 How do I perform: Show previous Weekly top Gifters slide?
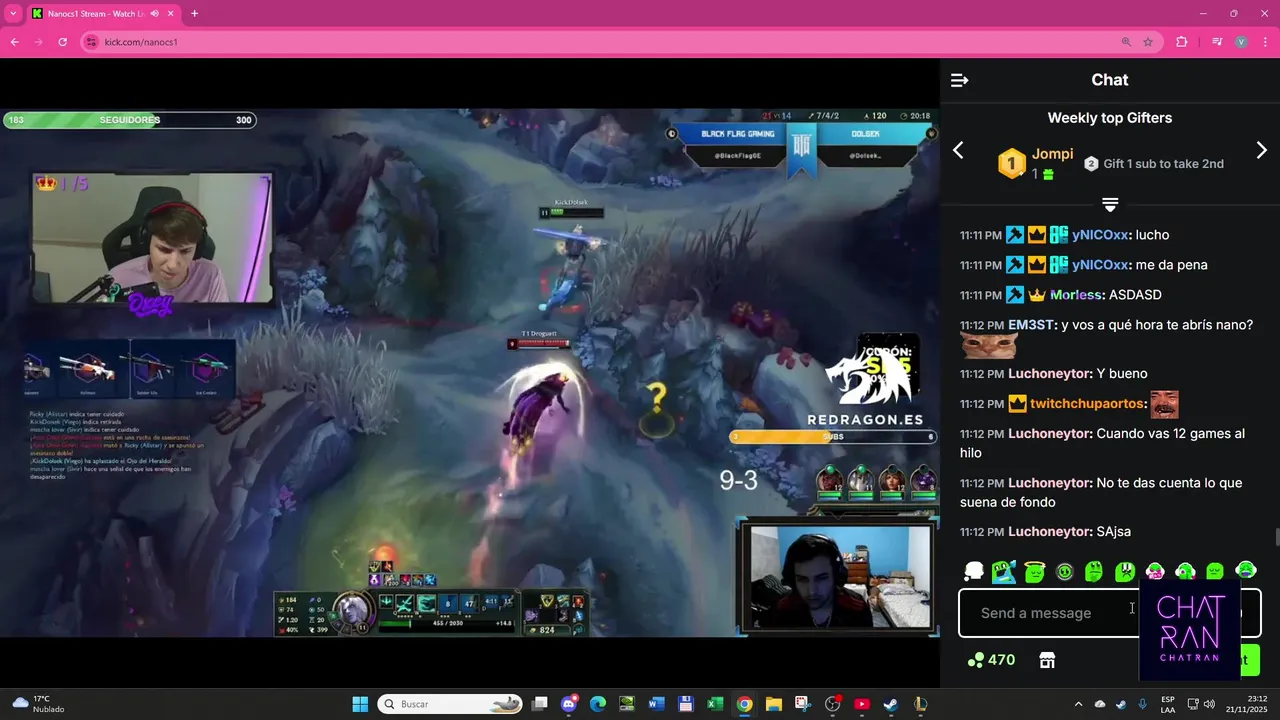pos(958,150)
